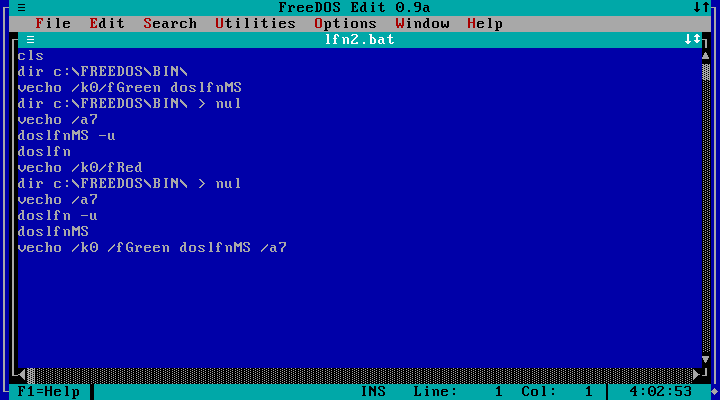This screenshot has height=400, width=720.
Task: Click the vertical scrollbar track
Action: 706,216
